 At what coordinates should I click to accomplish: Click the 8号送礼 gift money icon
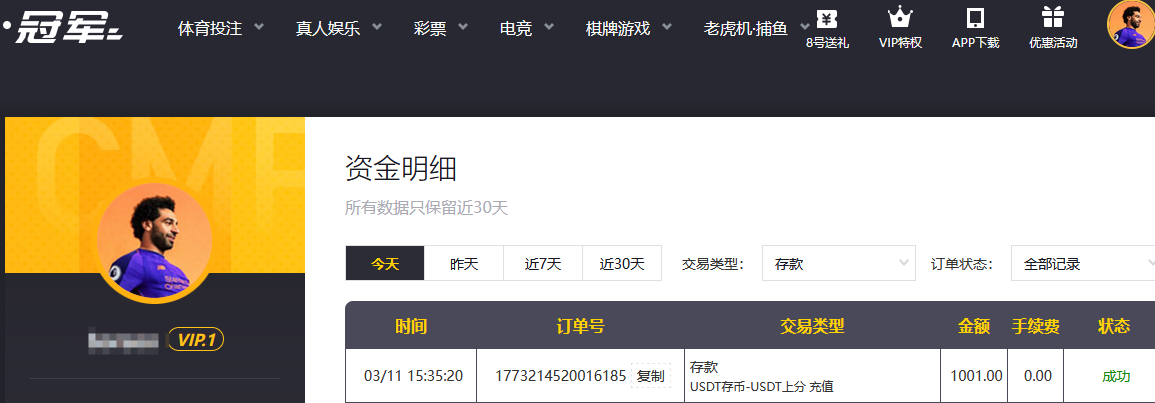826,19
